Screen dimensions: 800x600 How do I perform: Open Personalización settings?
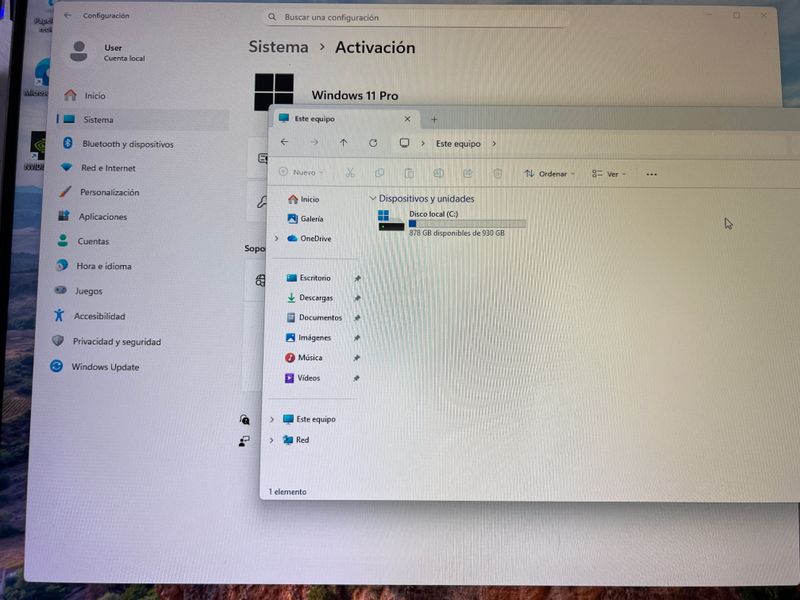click(99, 192)
